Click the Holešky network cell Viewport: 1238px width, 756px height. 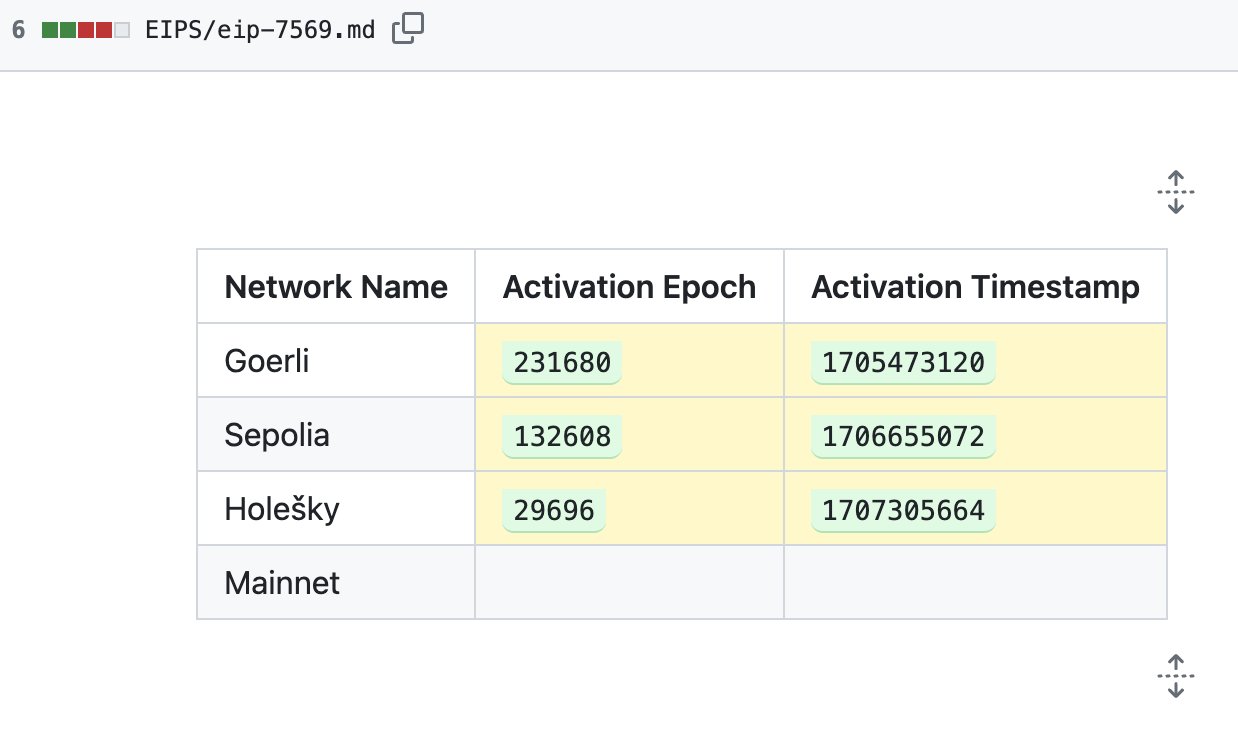pyautogui.click(x=336, y=508)
